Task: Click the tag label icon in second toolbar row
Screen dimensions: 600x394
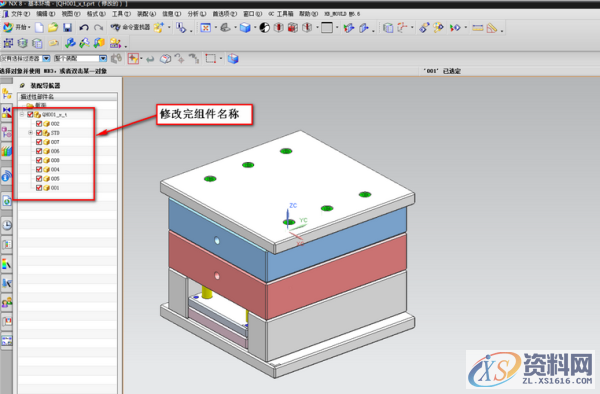Action: pos(54,43)
